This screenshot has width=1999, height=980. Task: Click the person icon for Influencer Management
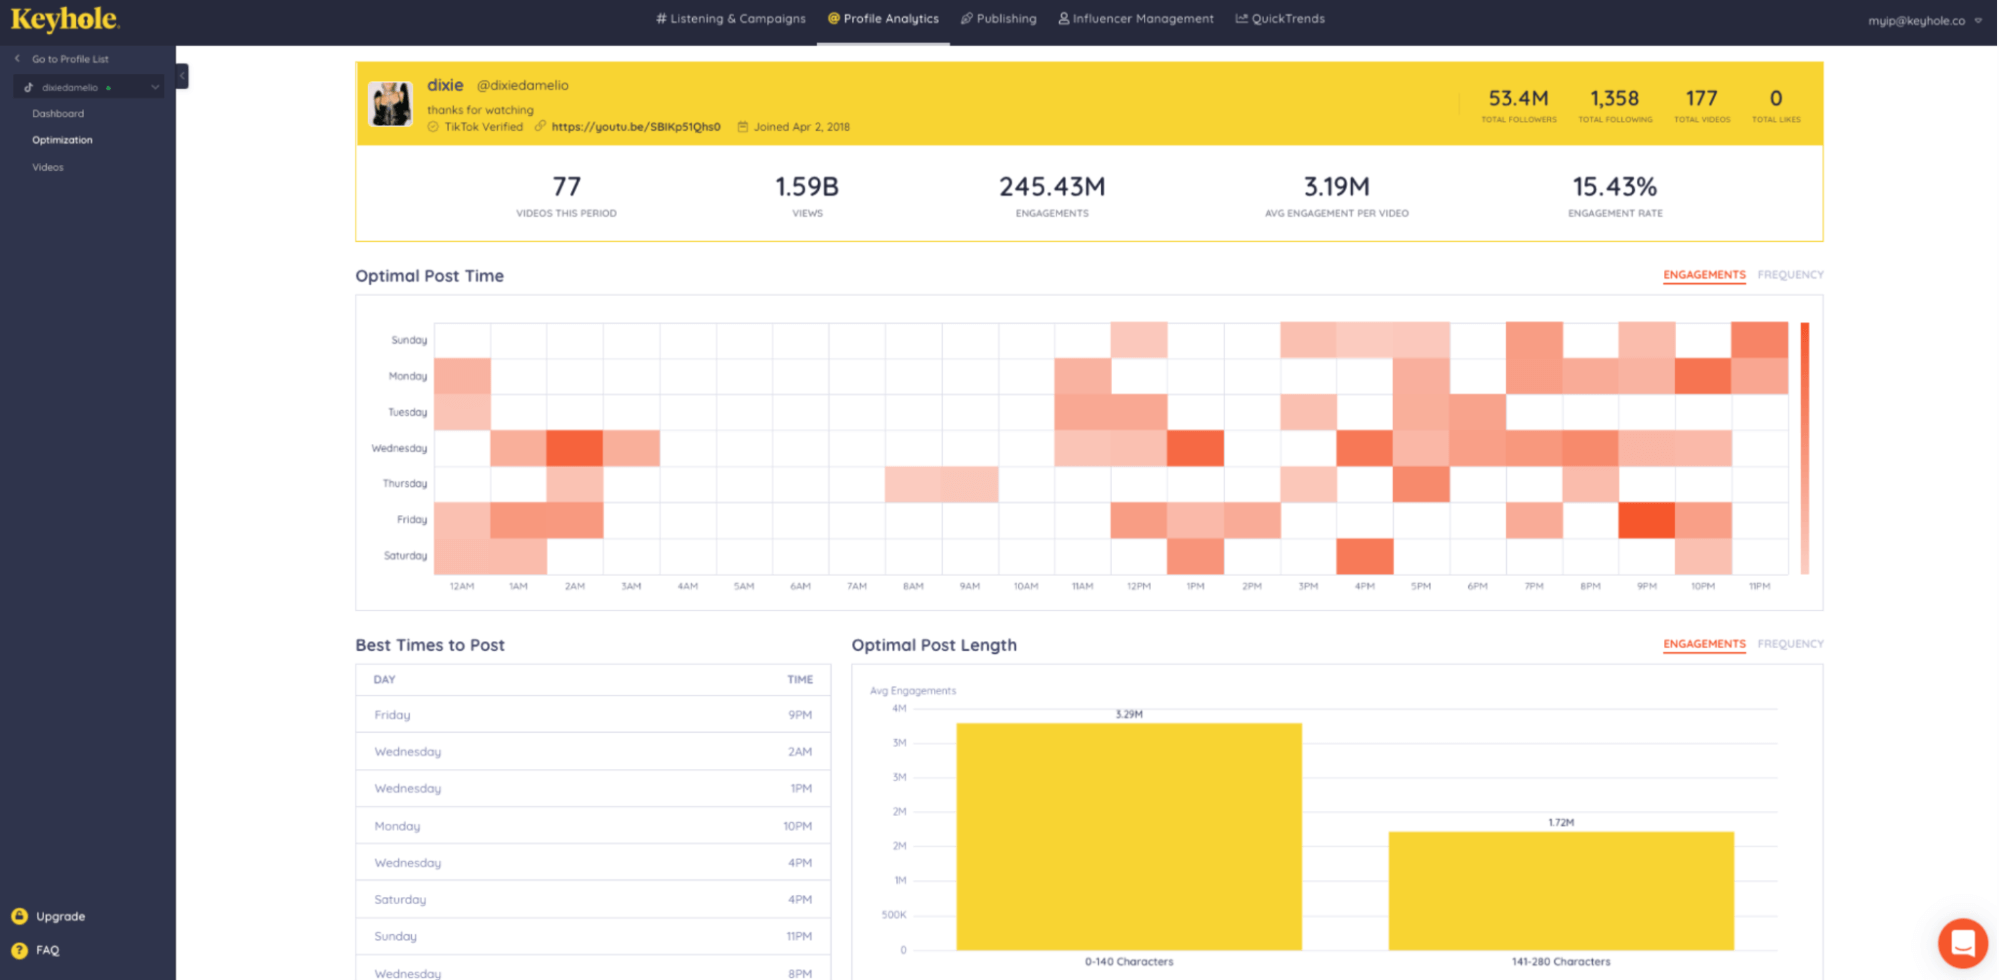1063,18
